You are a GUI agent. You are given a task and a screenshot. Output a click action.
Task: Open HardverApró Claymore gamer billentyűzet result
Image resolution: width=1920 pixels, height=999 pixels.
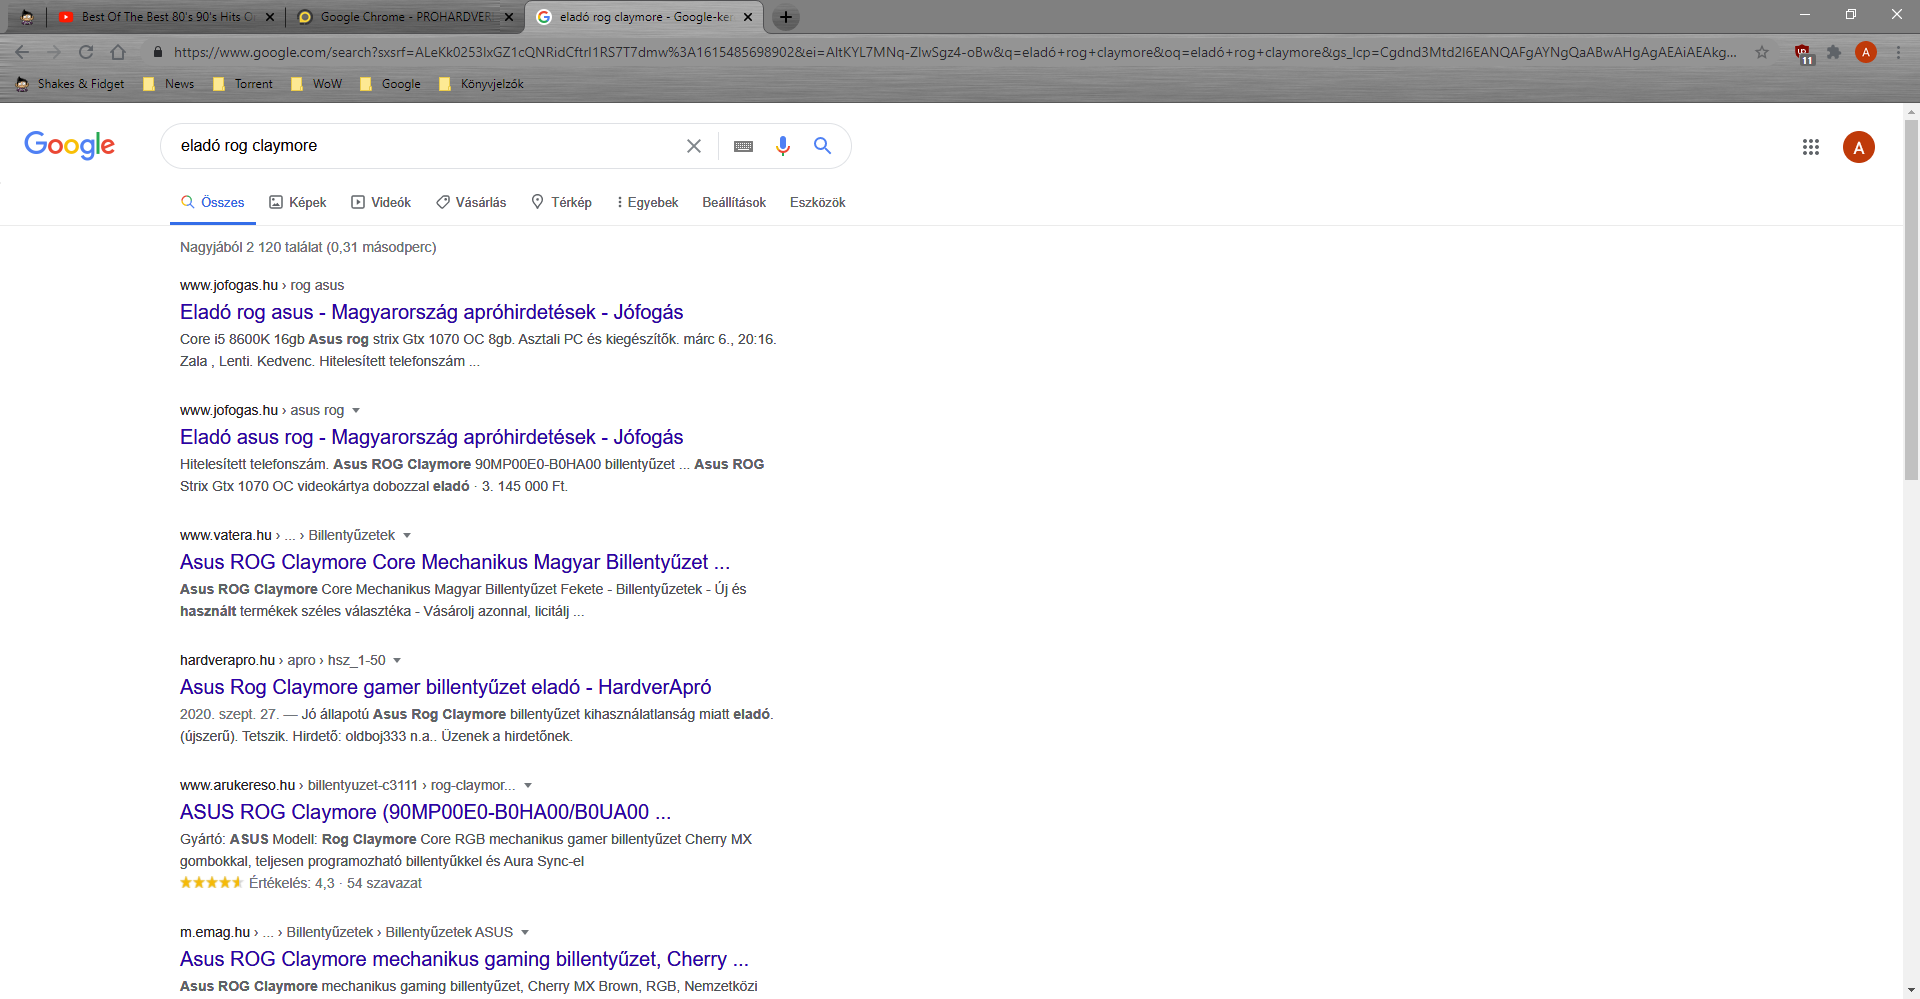(x=446, y=687)
